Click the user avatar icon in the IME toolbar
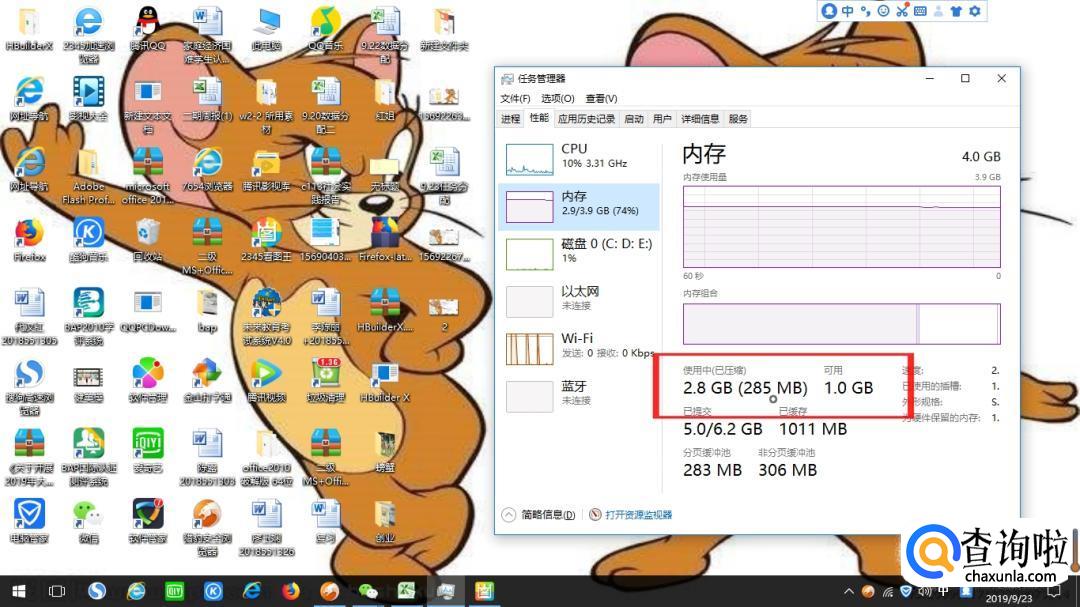Screen dimensions: 1080x607 pyautogui.click(x=829, y=11)
